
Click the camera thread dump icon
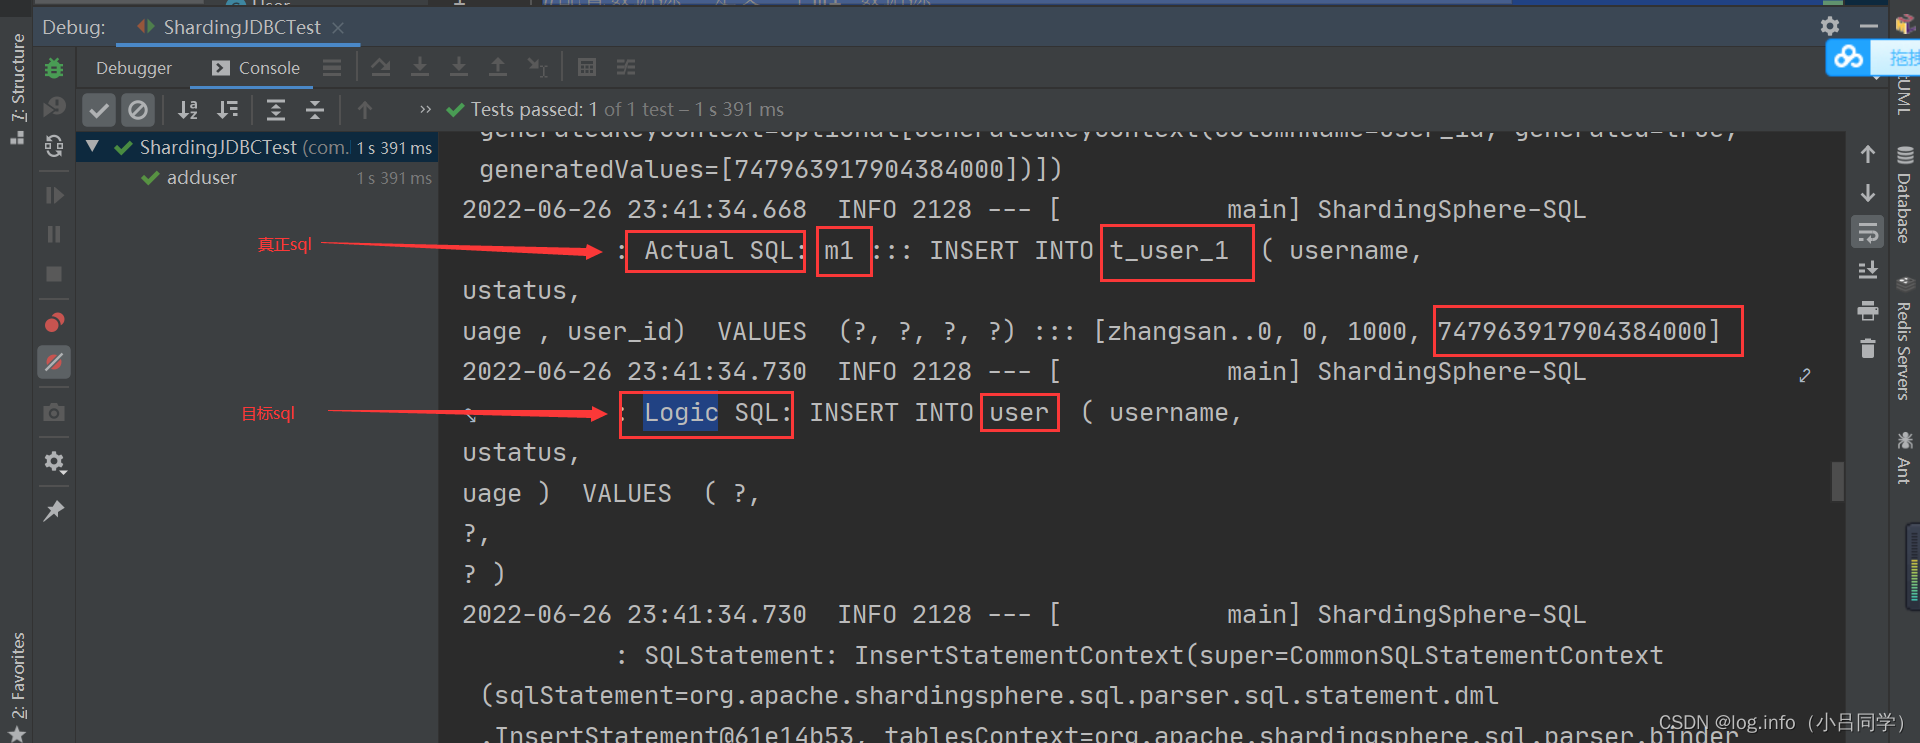(54, 412)
